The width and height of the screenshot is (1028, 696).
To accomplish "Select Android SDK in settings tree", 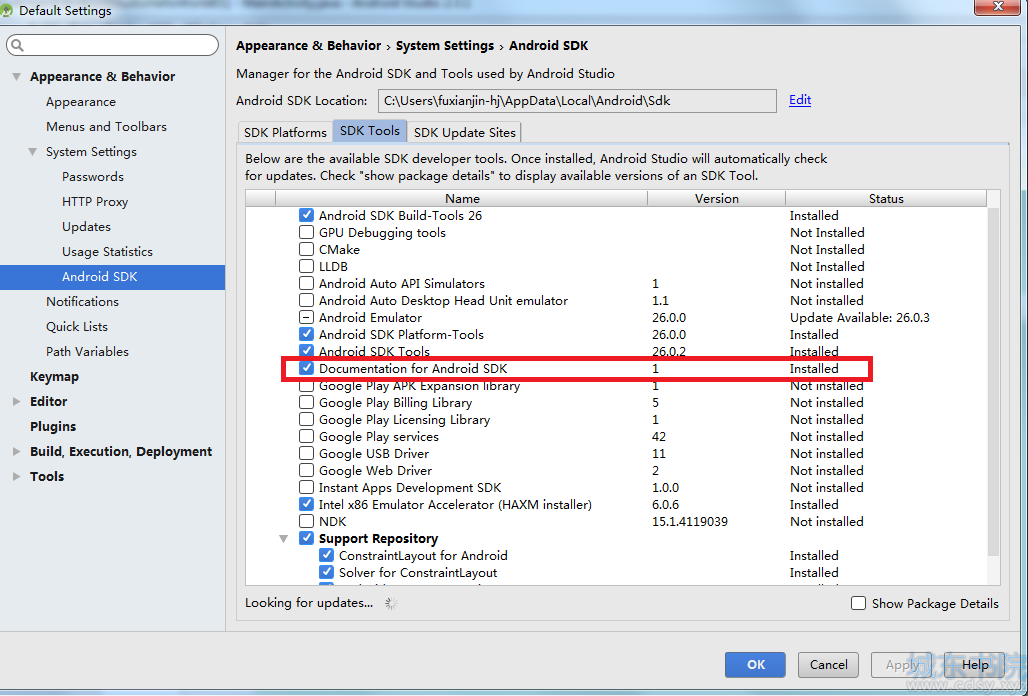I will (x=112, y=277).
